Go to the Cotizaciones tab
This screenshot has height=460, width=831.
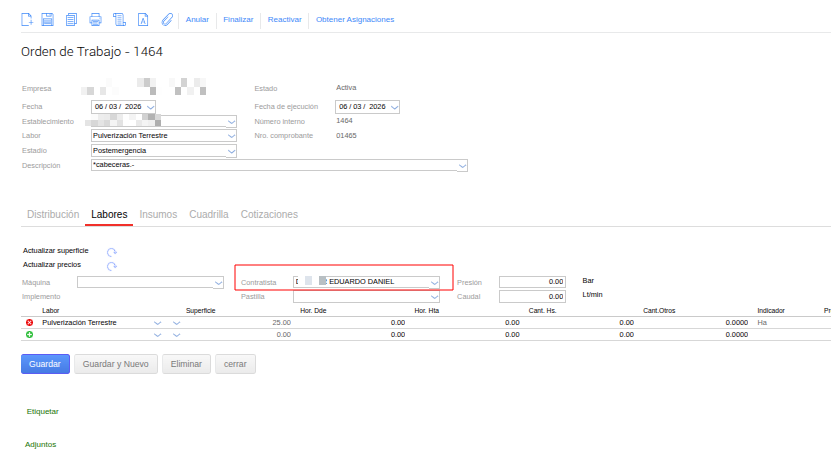tap(269, 214)
